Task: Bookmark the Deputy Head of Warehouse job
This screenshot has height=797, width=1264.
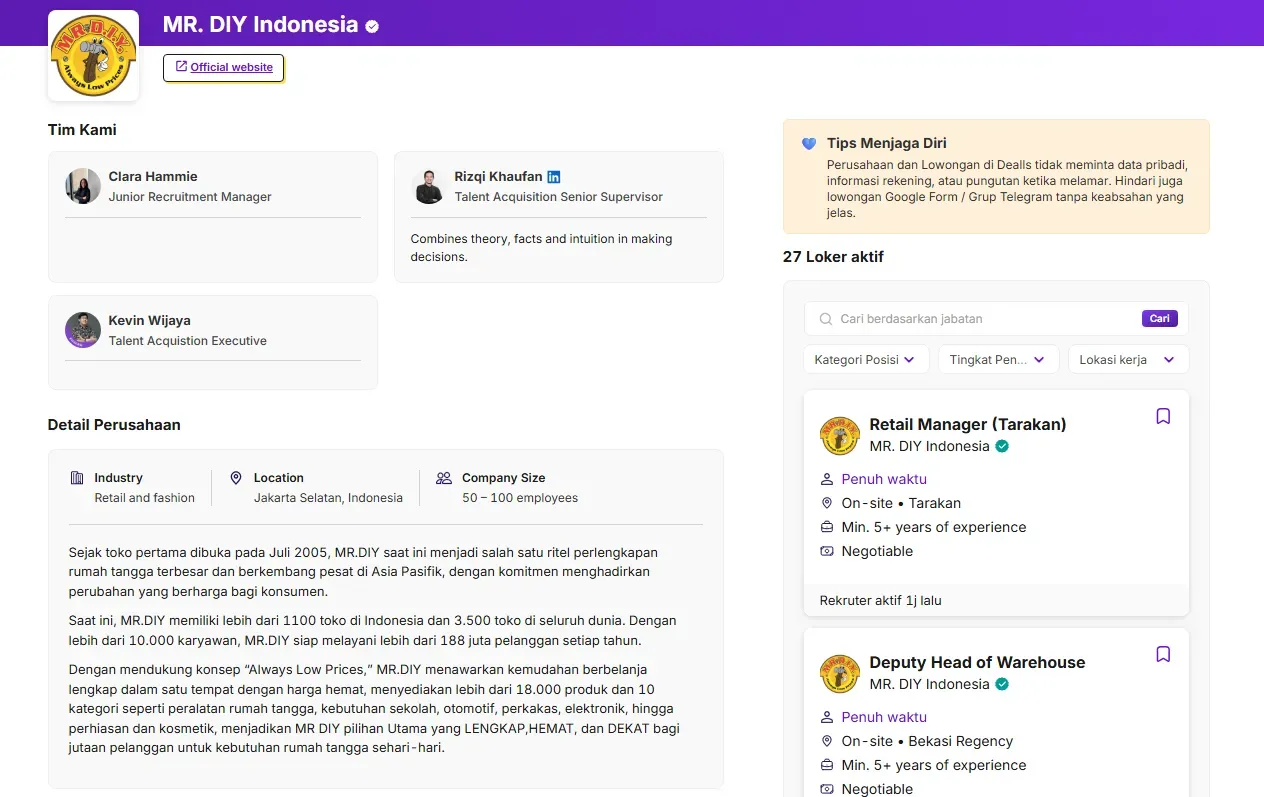Action: [x=1163, y=654]
